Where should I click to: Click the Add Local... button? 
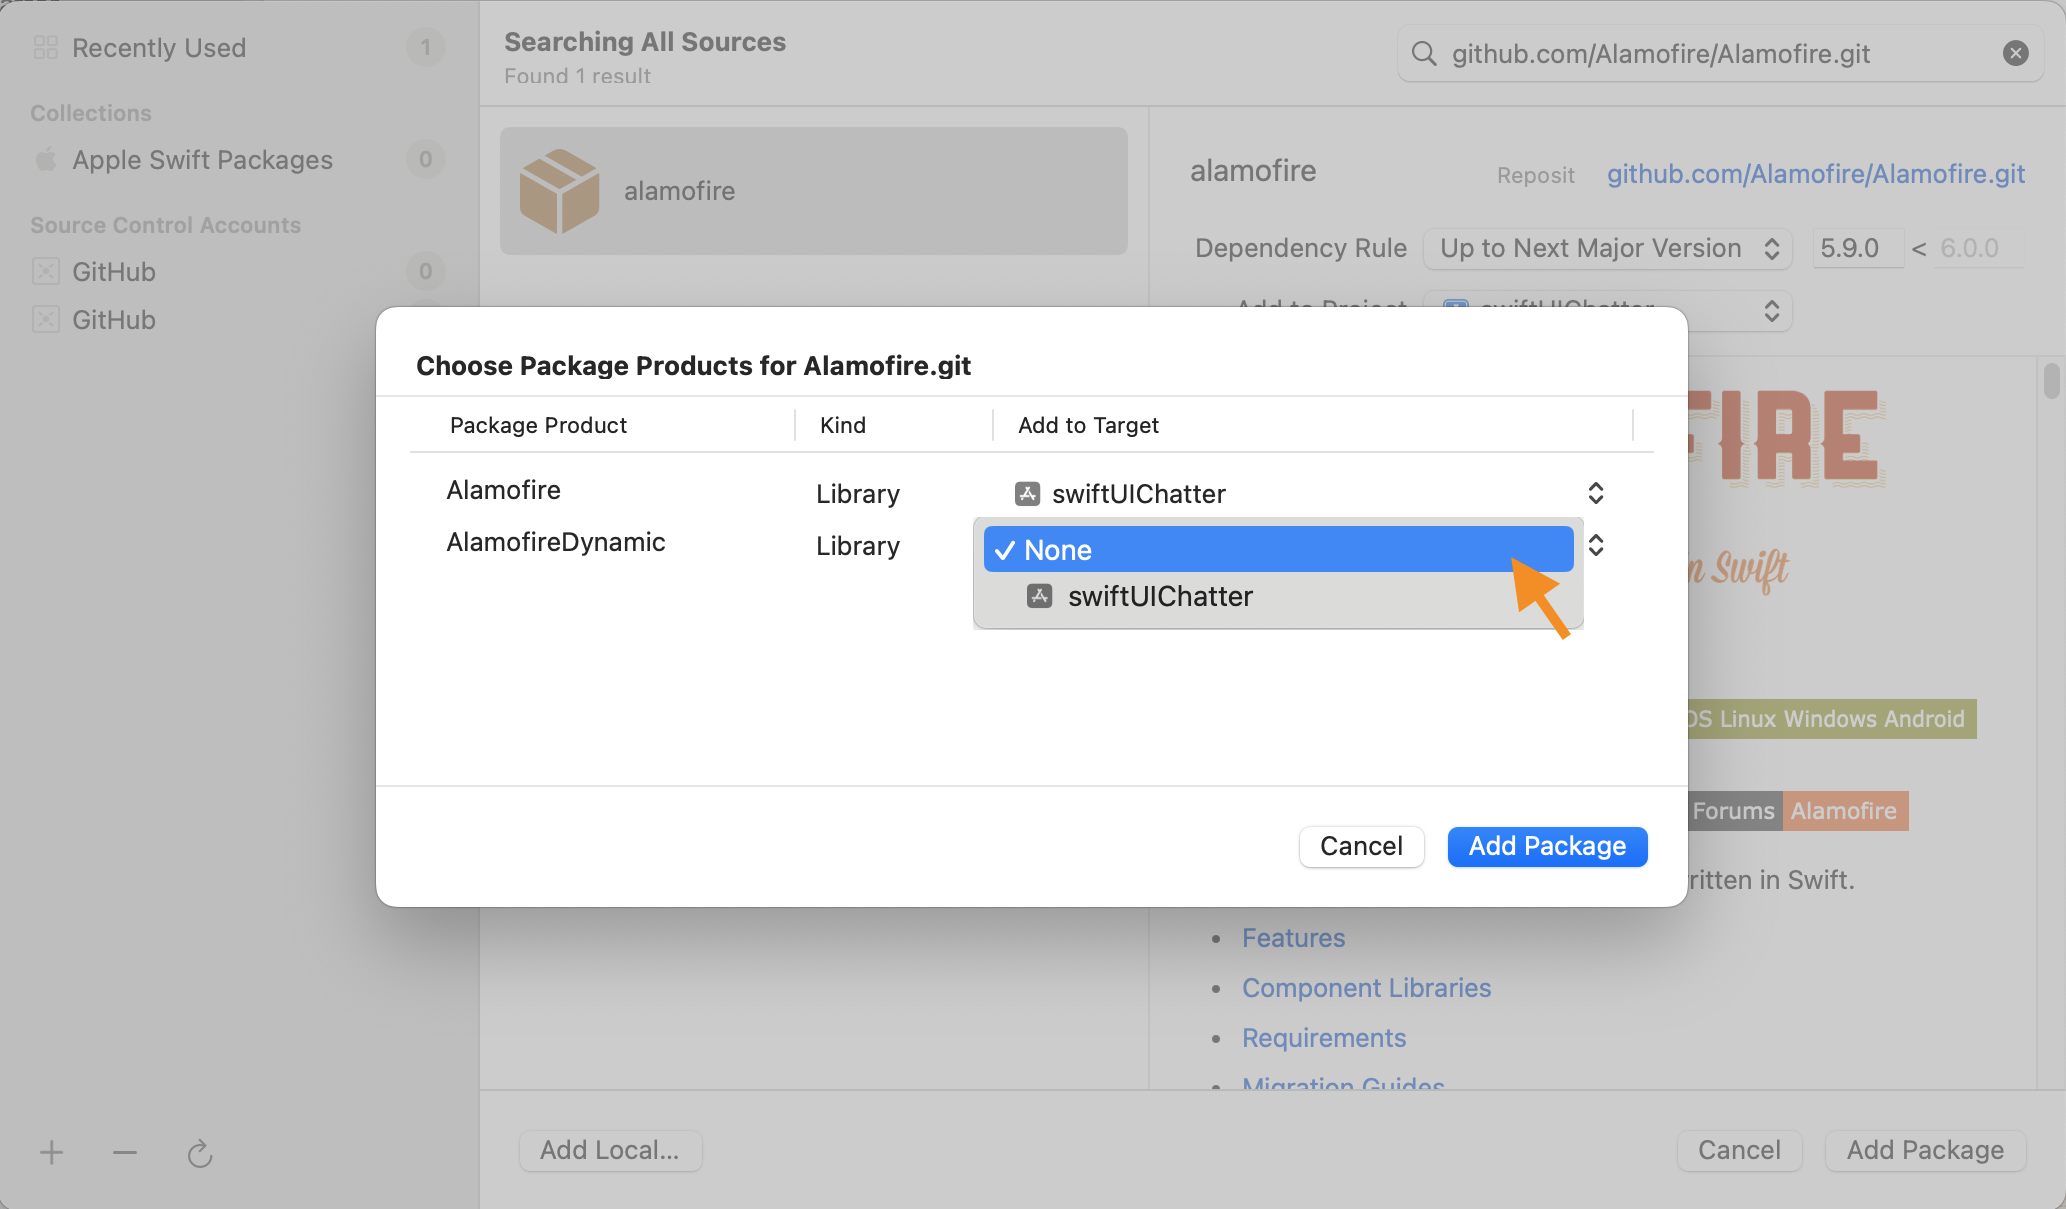click(x=610, y=1150)
